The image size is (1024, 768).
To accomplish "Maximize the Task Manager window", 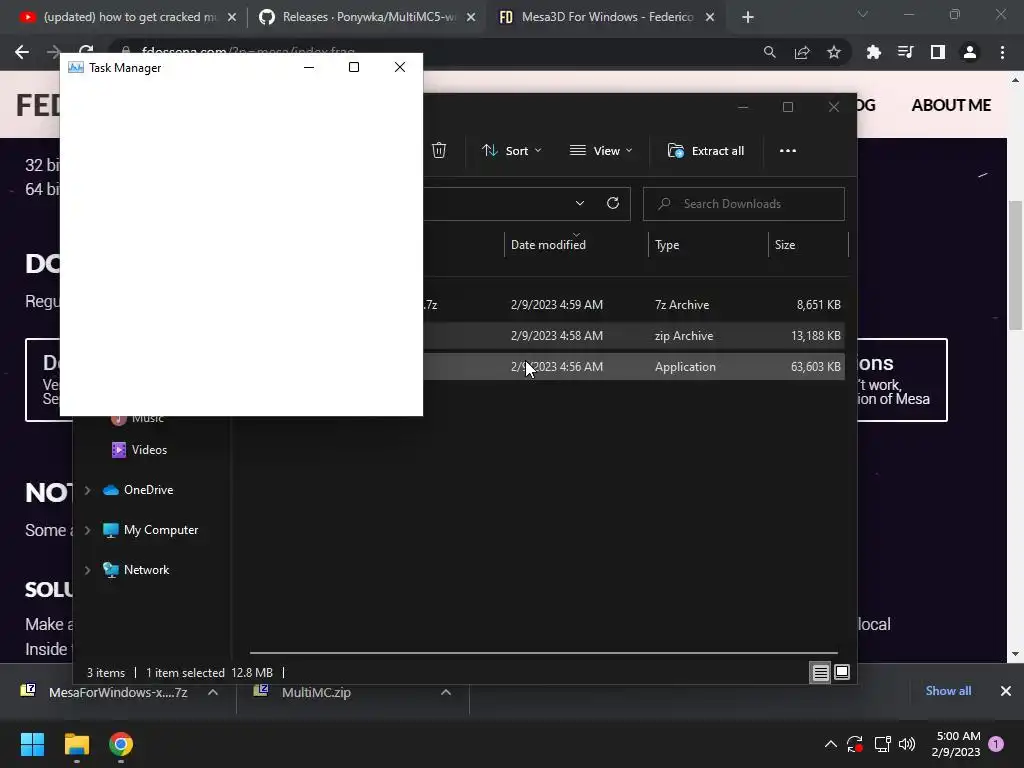I will pos(354,67).
